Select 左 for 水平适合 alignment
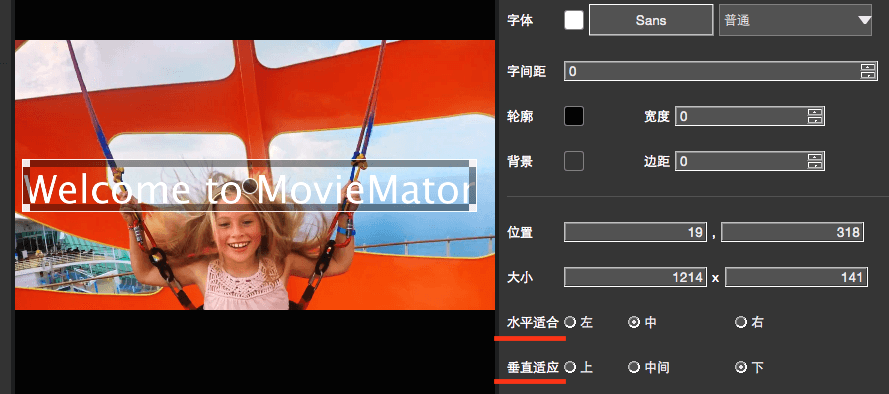This screenshot has width=889, height=394. tap(570, 322)
